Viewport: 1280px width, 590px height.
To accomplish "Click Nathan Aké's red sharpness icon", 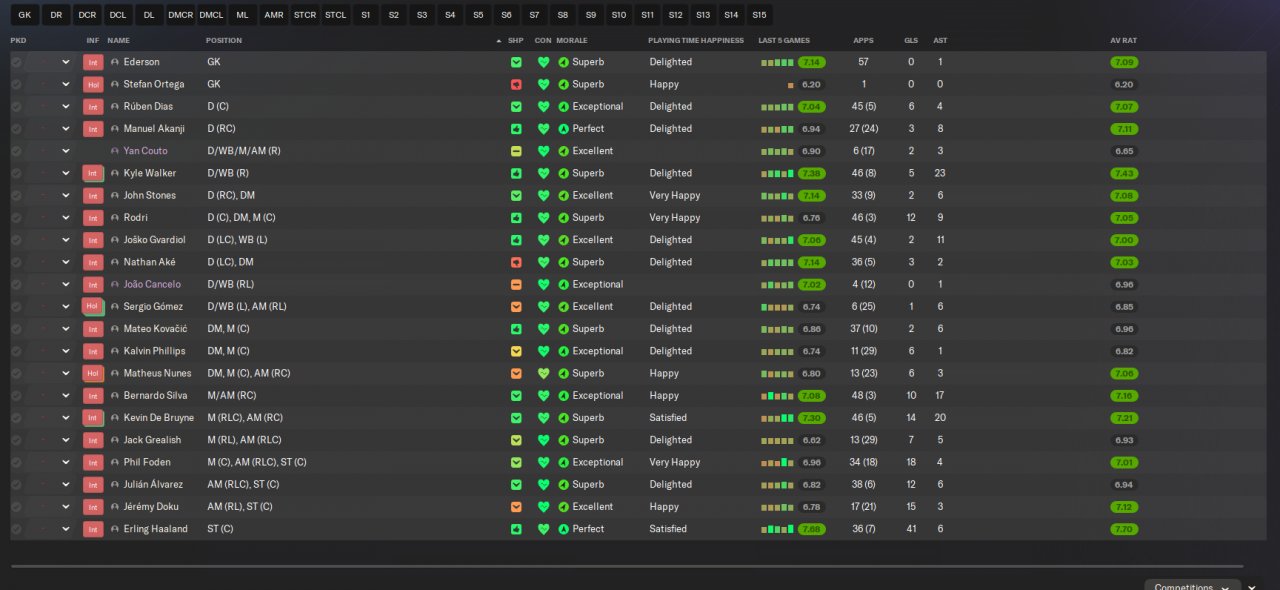I will coord(516,262).
